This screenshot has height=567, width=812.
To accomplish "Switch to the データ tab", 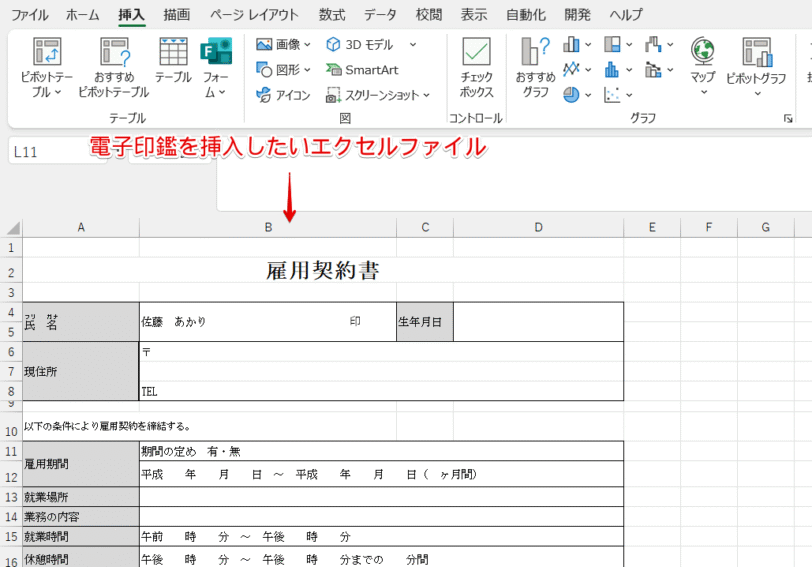I will [380, 14].
